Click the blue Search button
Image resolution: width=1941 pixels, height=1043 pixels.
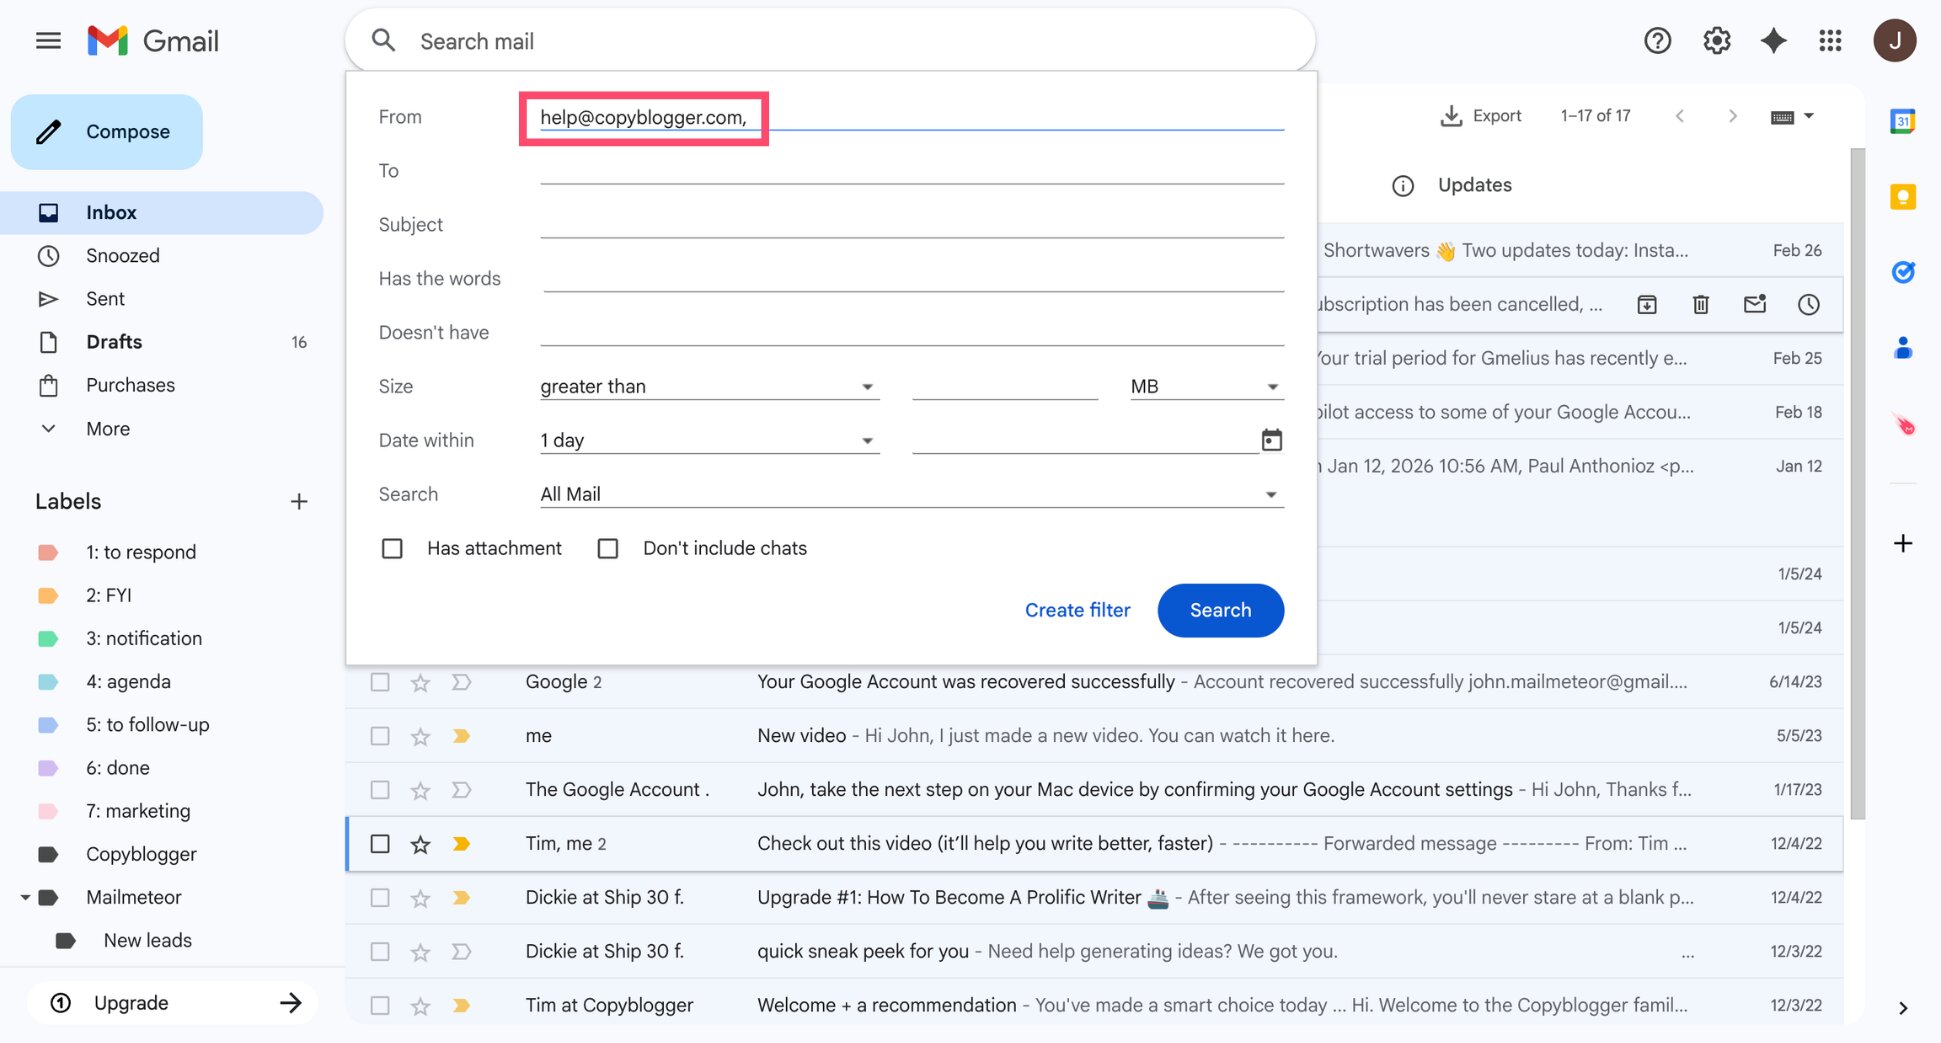(x=1220, y=610)
